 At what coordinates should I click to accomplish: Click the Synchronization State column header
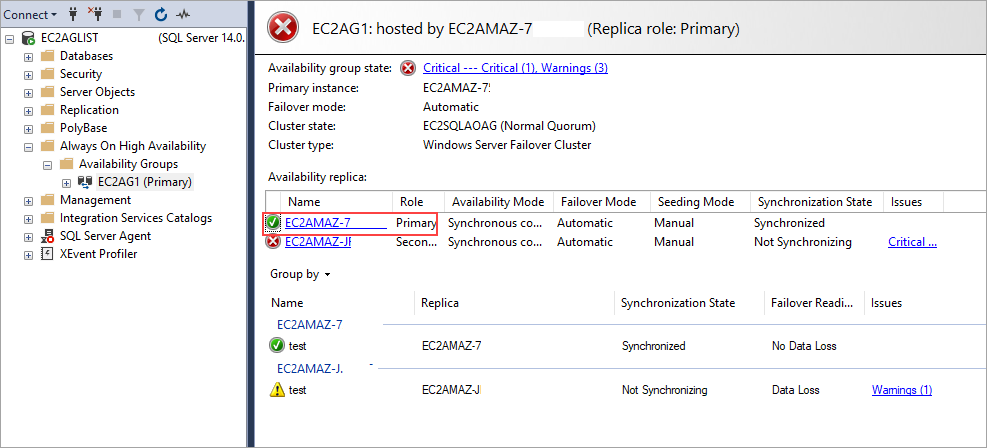pyautogui.click(x=814, y=202)
